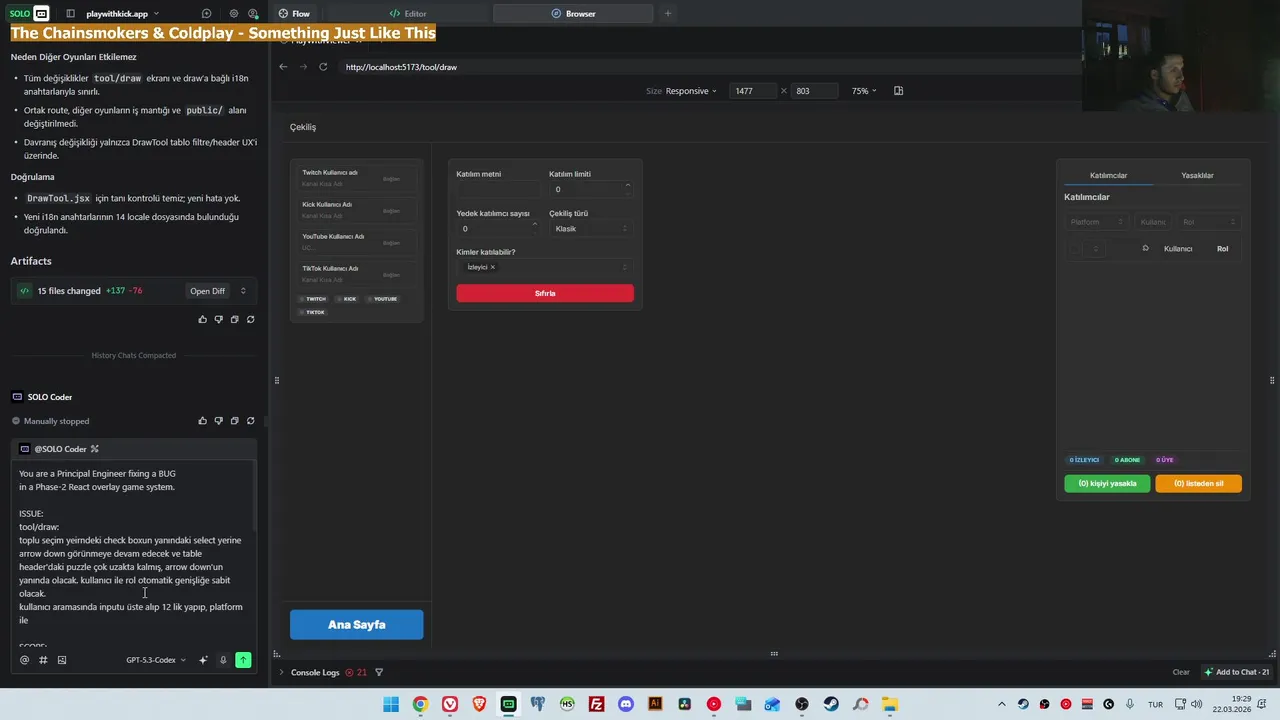Add a new tab with plus icon
This screenshot has height=720, width=1280.
(x=668, y=14)
